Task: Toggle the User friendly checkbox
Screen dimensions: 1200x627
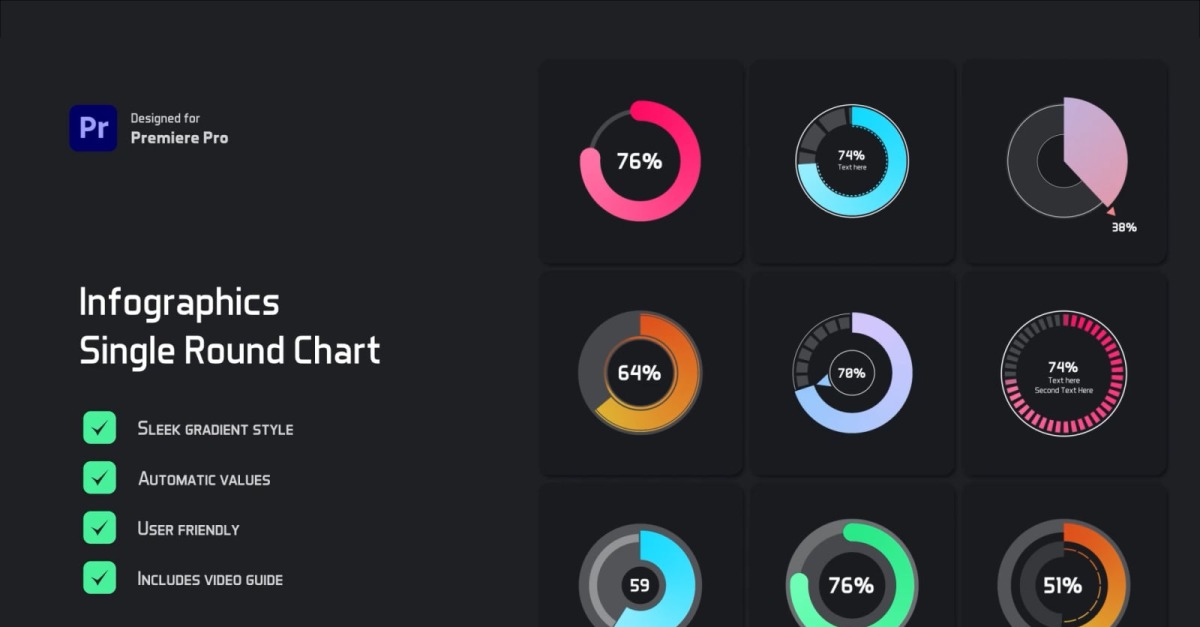Action: point(100,528)
